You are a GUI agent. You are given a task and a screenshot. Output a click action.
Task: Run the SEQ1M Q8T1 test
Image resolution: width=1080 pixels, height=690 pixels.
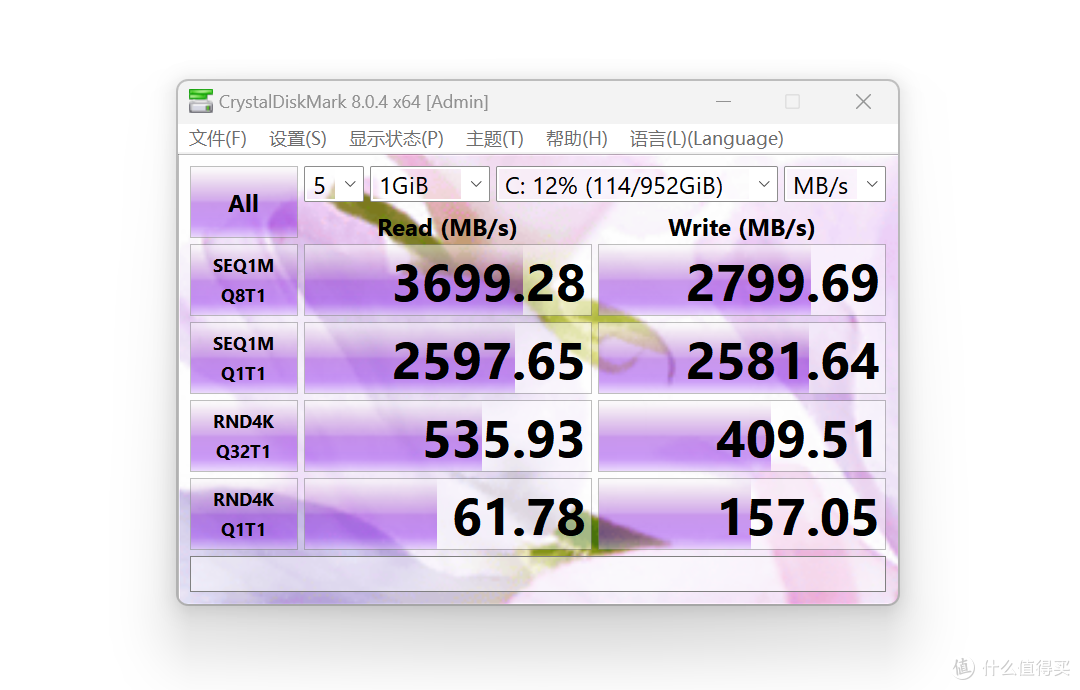244,280
